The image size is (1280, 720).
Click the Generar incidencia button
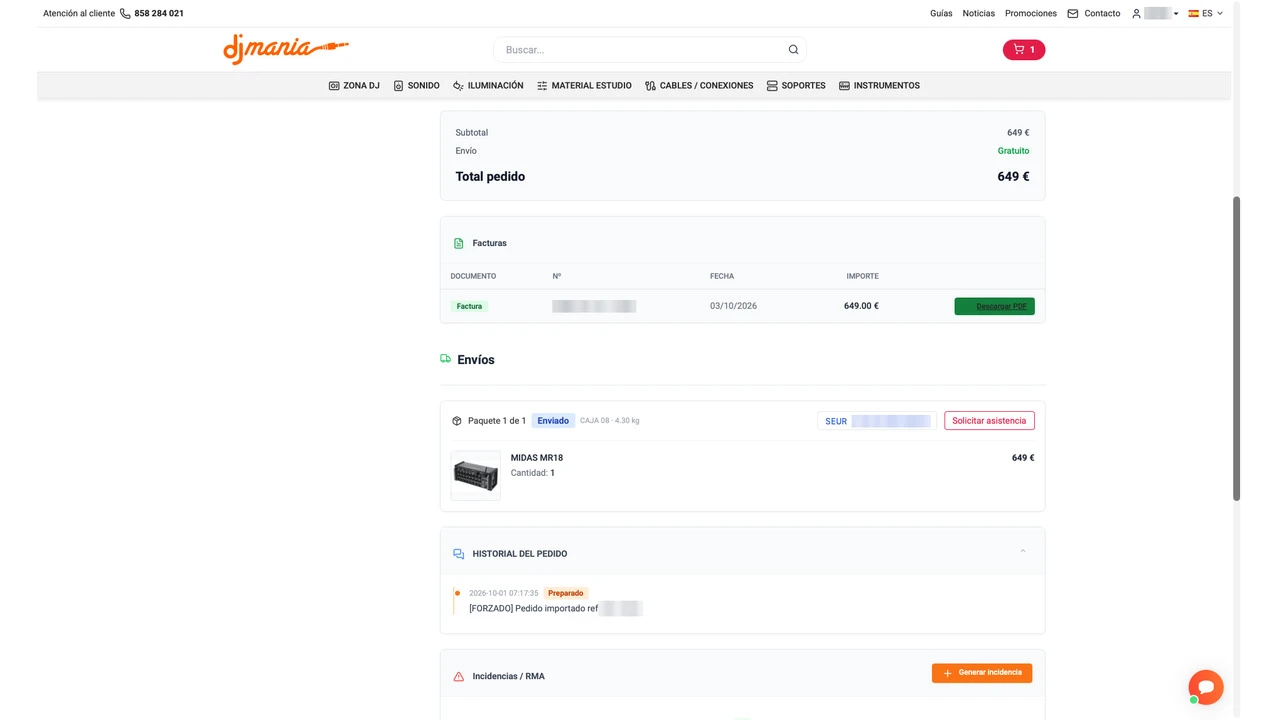[x=982, y=673]
